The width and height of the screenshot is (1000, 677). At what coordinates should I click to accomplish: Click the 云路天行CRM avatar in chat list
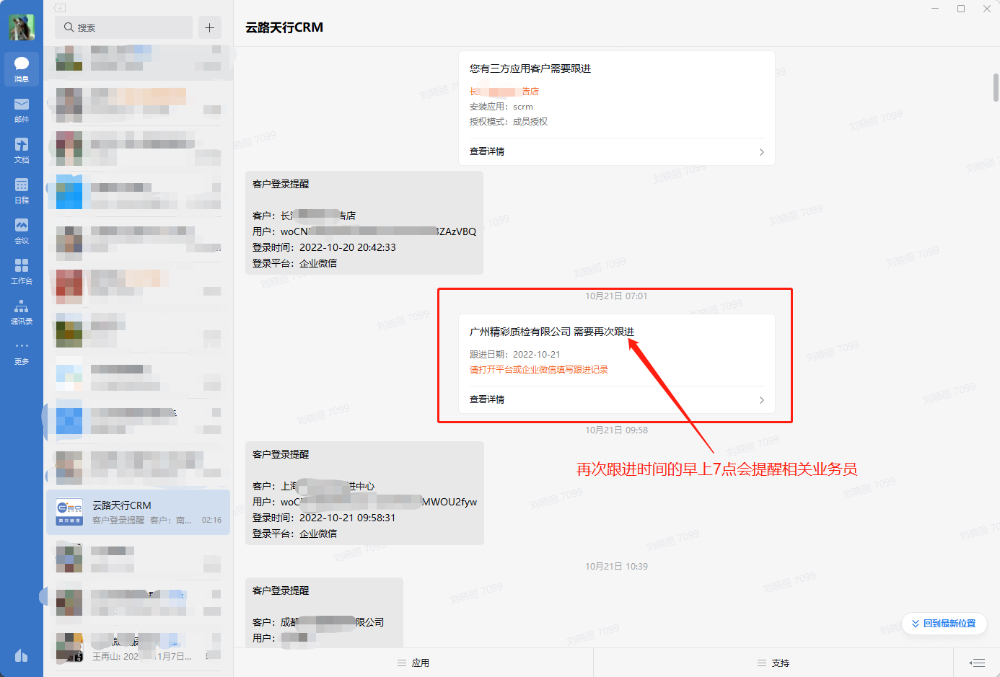point(69,512)
